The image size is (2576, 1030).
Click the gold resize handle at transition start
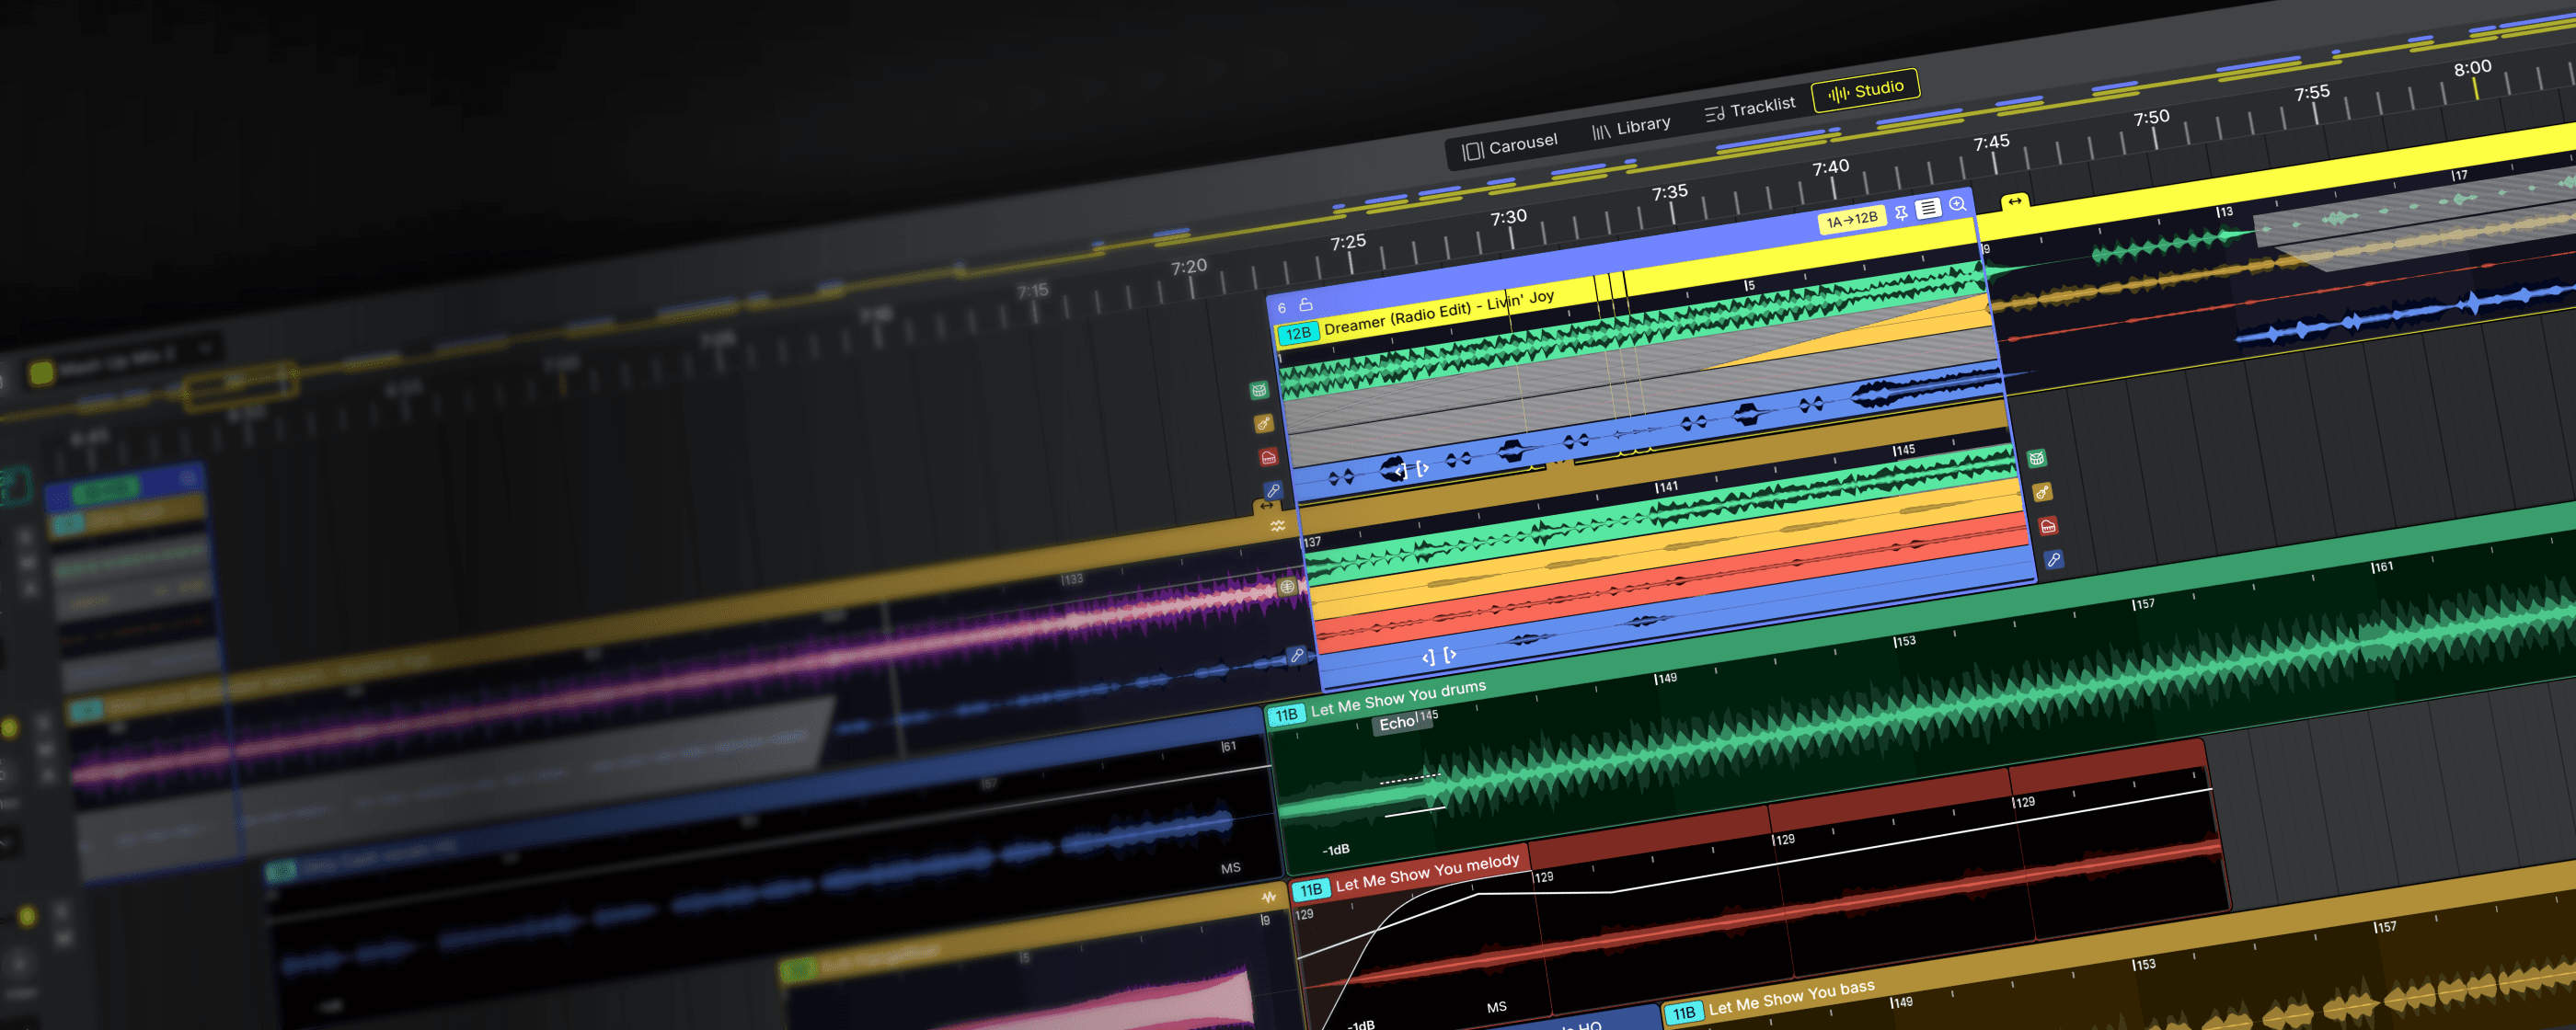(x=1267, y=507)
